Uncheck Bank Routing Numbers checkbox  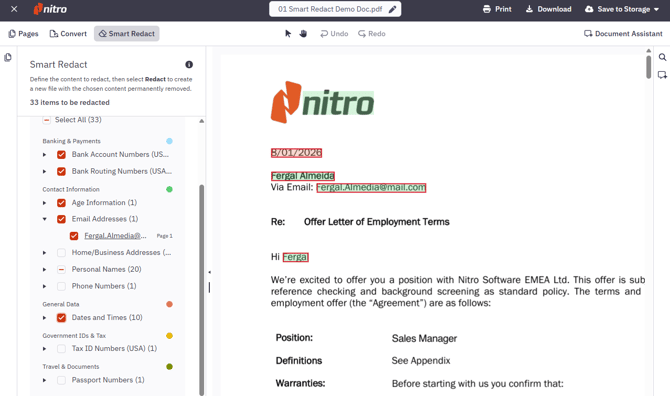point(61,171)
